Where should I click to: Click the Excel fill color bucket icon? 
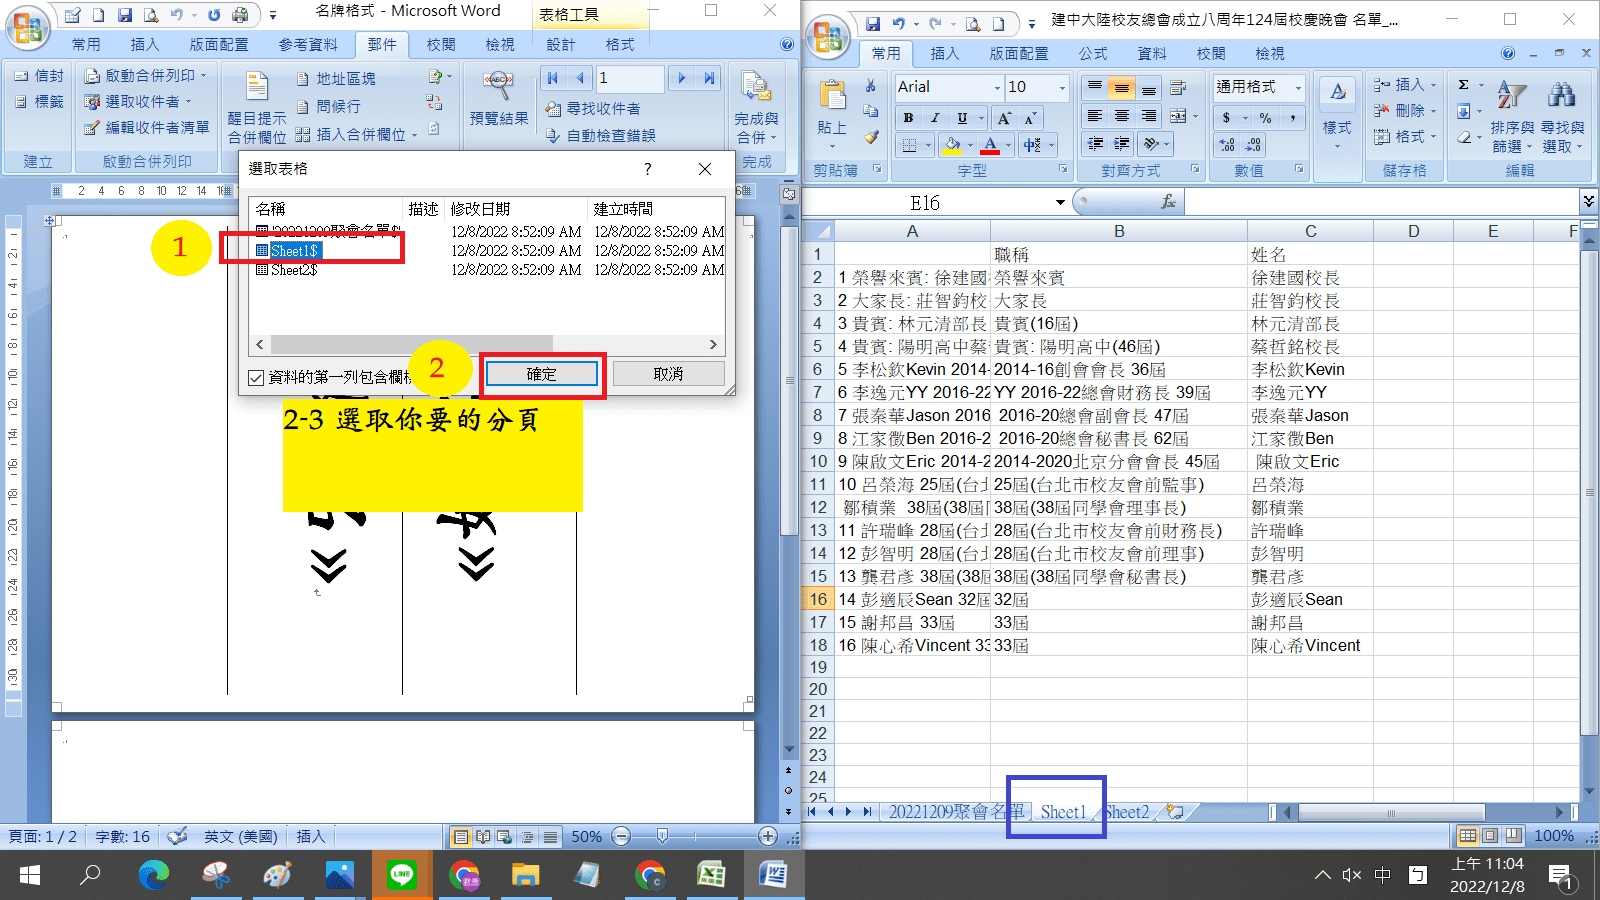coord(952,145)
